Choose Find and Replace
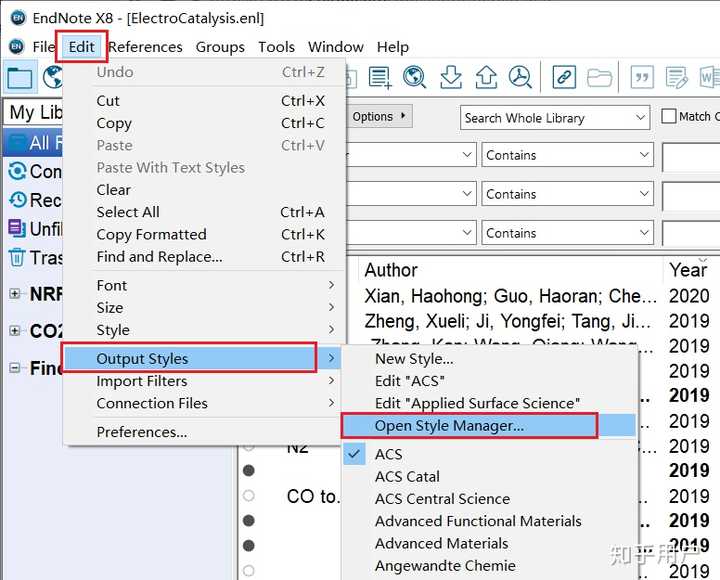Screen dimensions: 720x580 click(204, 256)
